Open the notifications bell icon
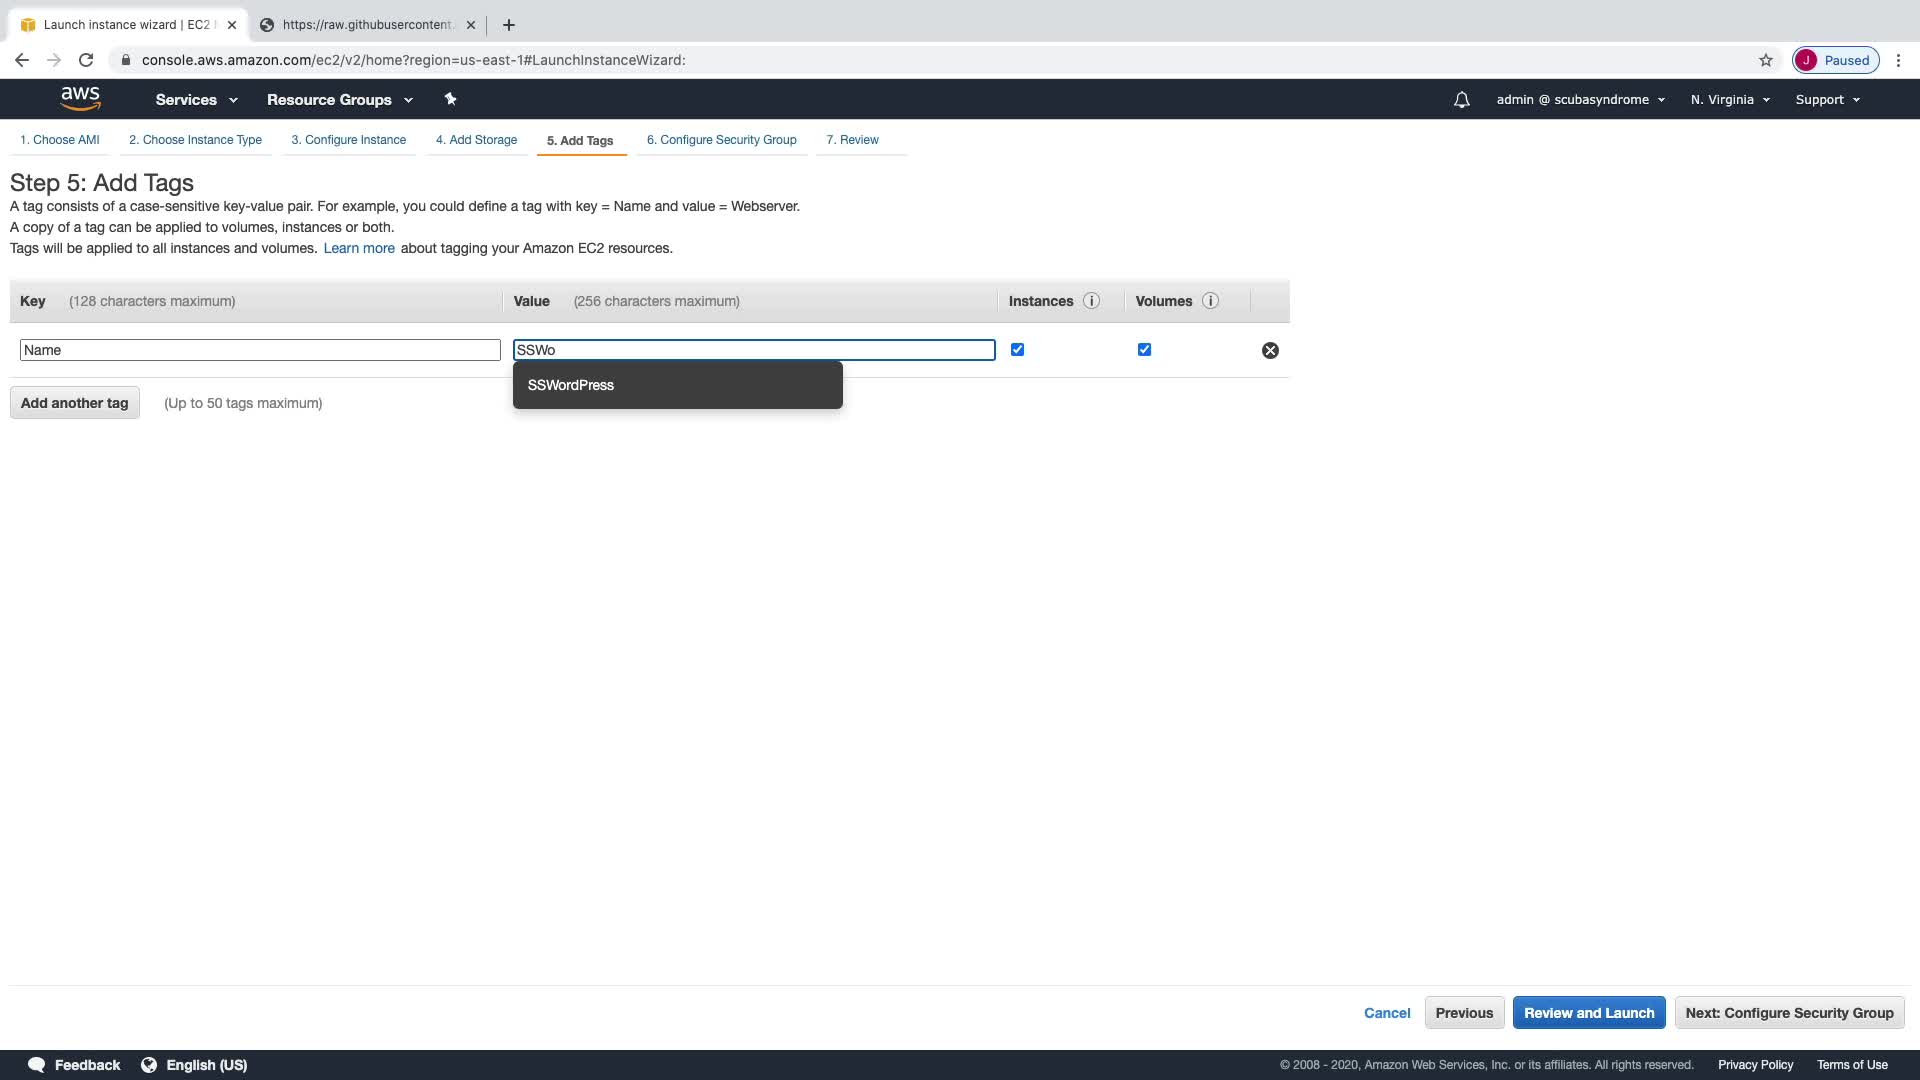Viewport: 1920px width, 1080px height. (1461, 100)
